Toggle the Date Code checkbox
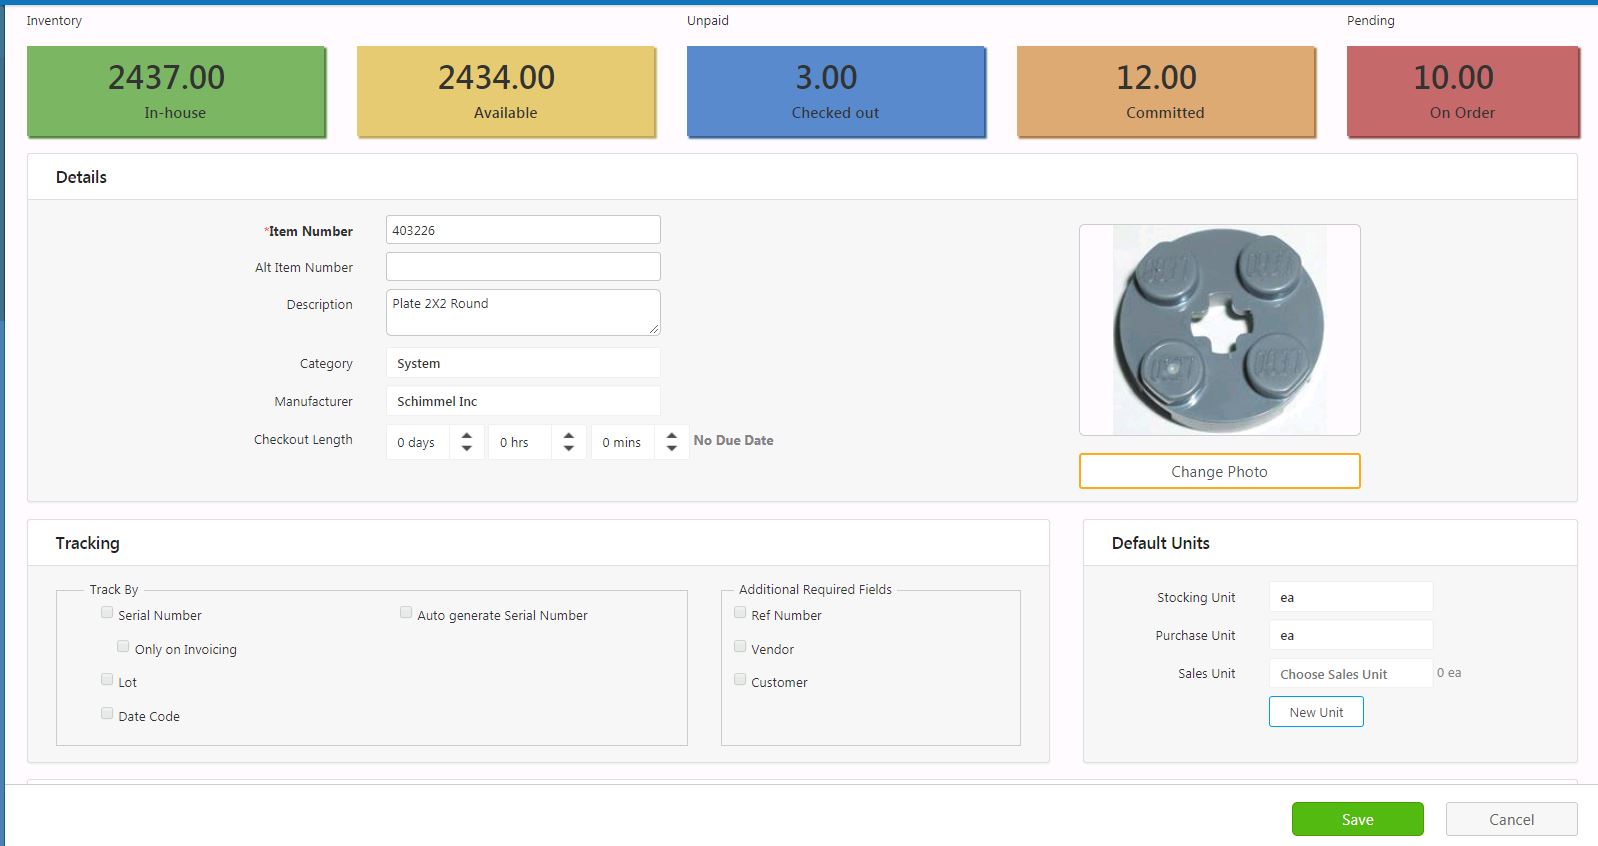The image size is (1598, 846). (x=107, y=714)
